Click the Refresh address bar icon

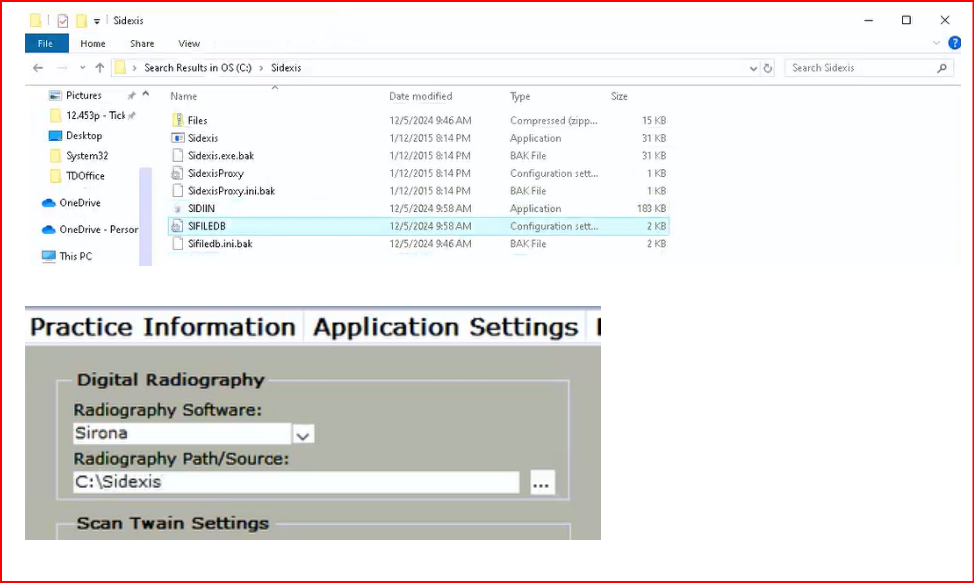pos(768,68)
